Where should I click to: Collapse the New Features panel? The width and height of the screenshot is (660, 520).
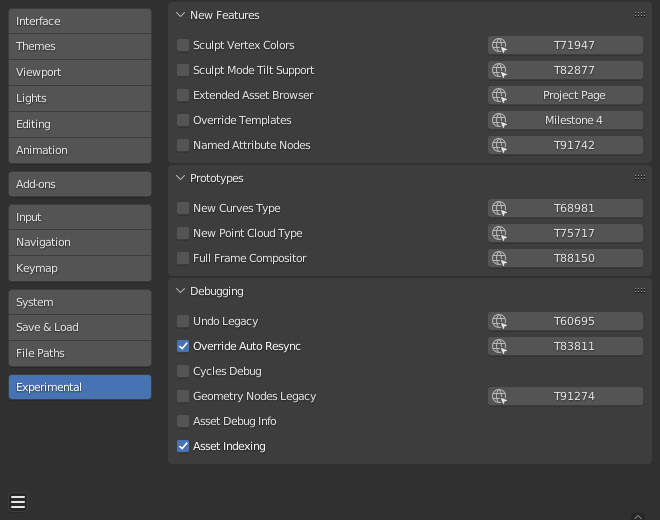pos(181,15)
